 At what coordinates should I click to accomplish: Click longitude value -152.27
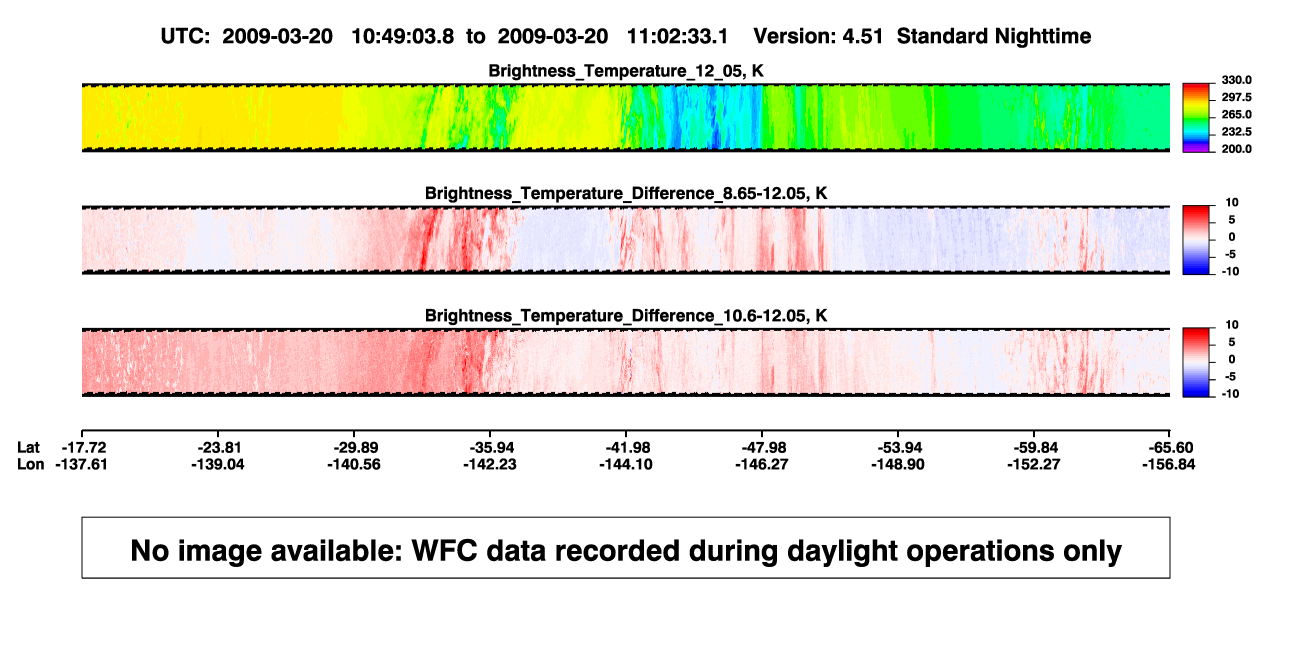click(x=1034, y=464)
